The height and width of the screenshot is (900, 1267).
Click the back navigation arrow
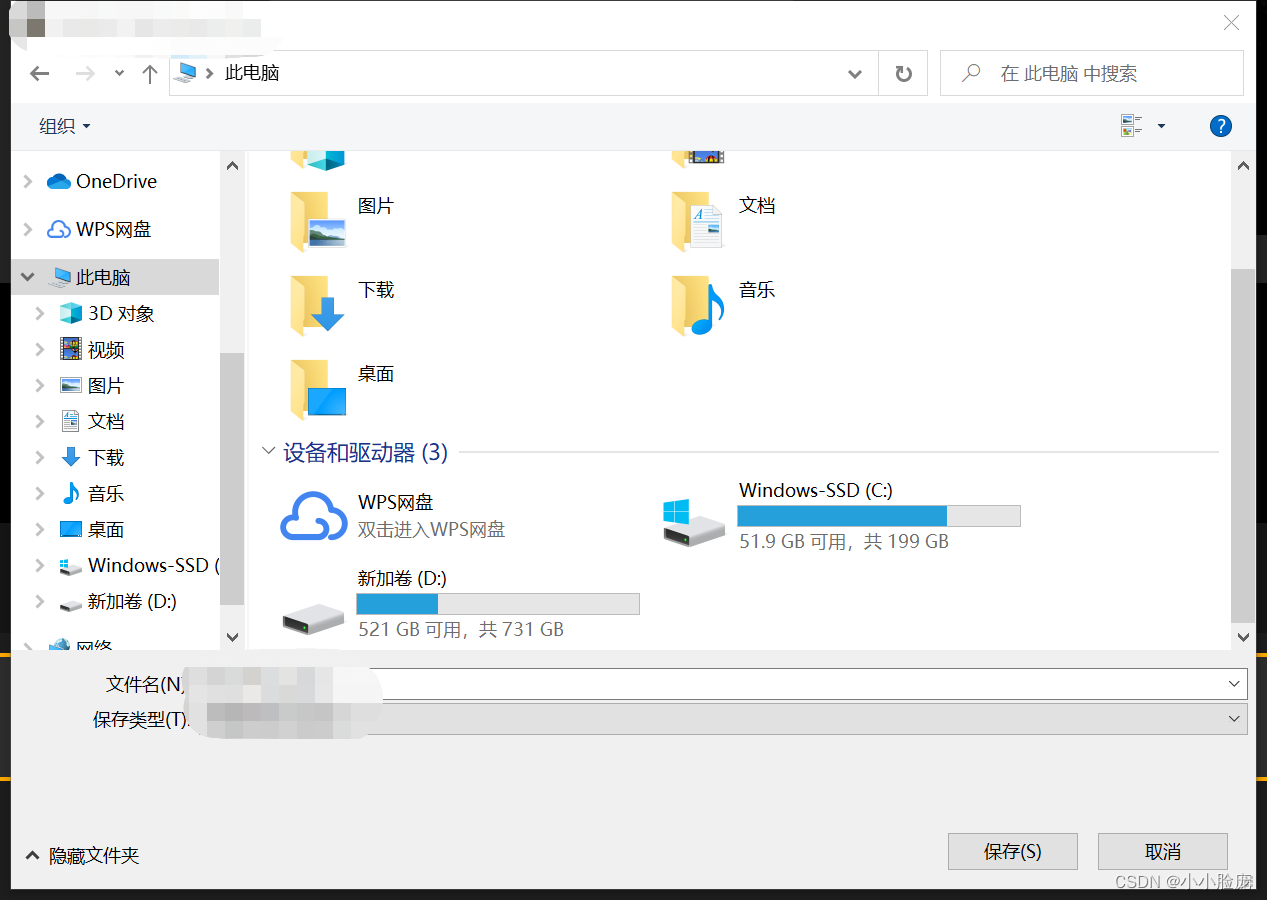tap(39, 73)
